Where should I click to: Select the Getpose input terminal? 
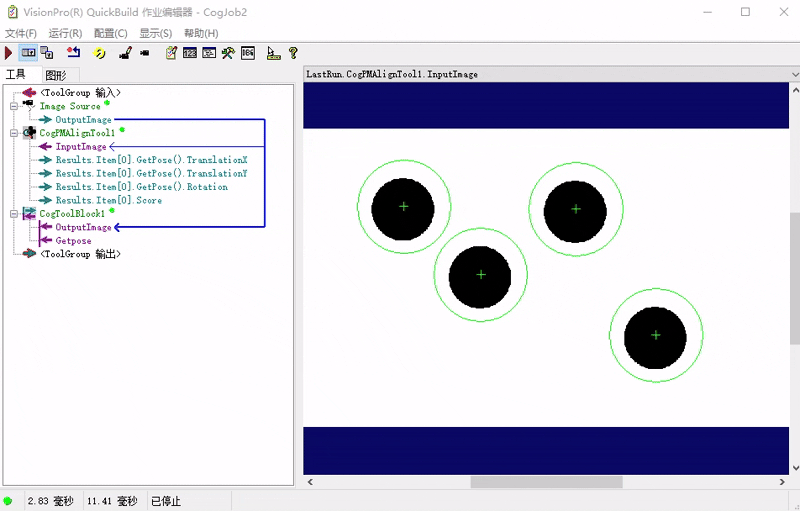pos(73,241)
